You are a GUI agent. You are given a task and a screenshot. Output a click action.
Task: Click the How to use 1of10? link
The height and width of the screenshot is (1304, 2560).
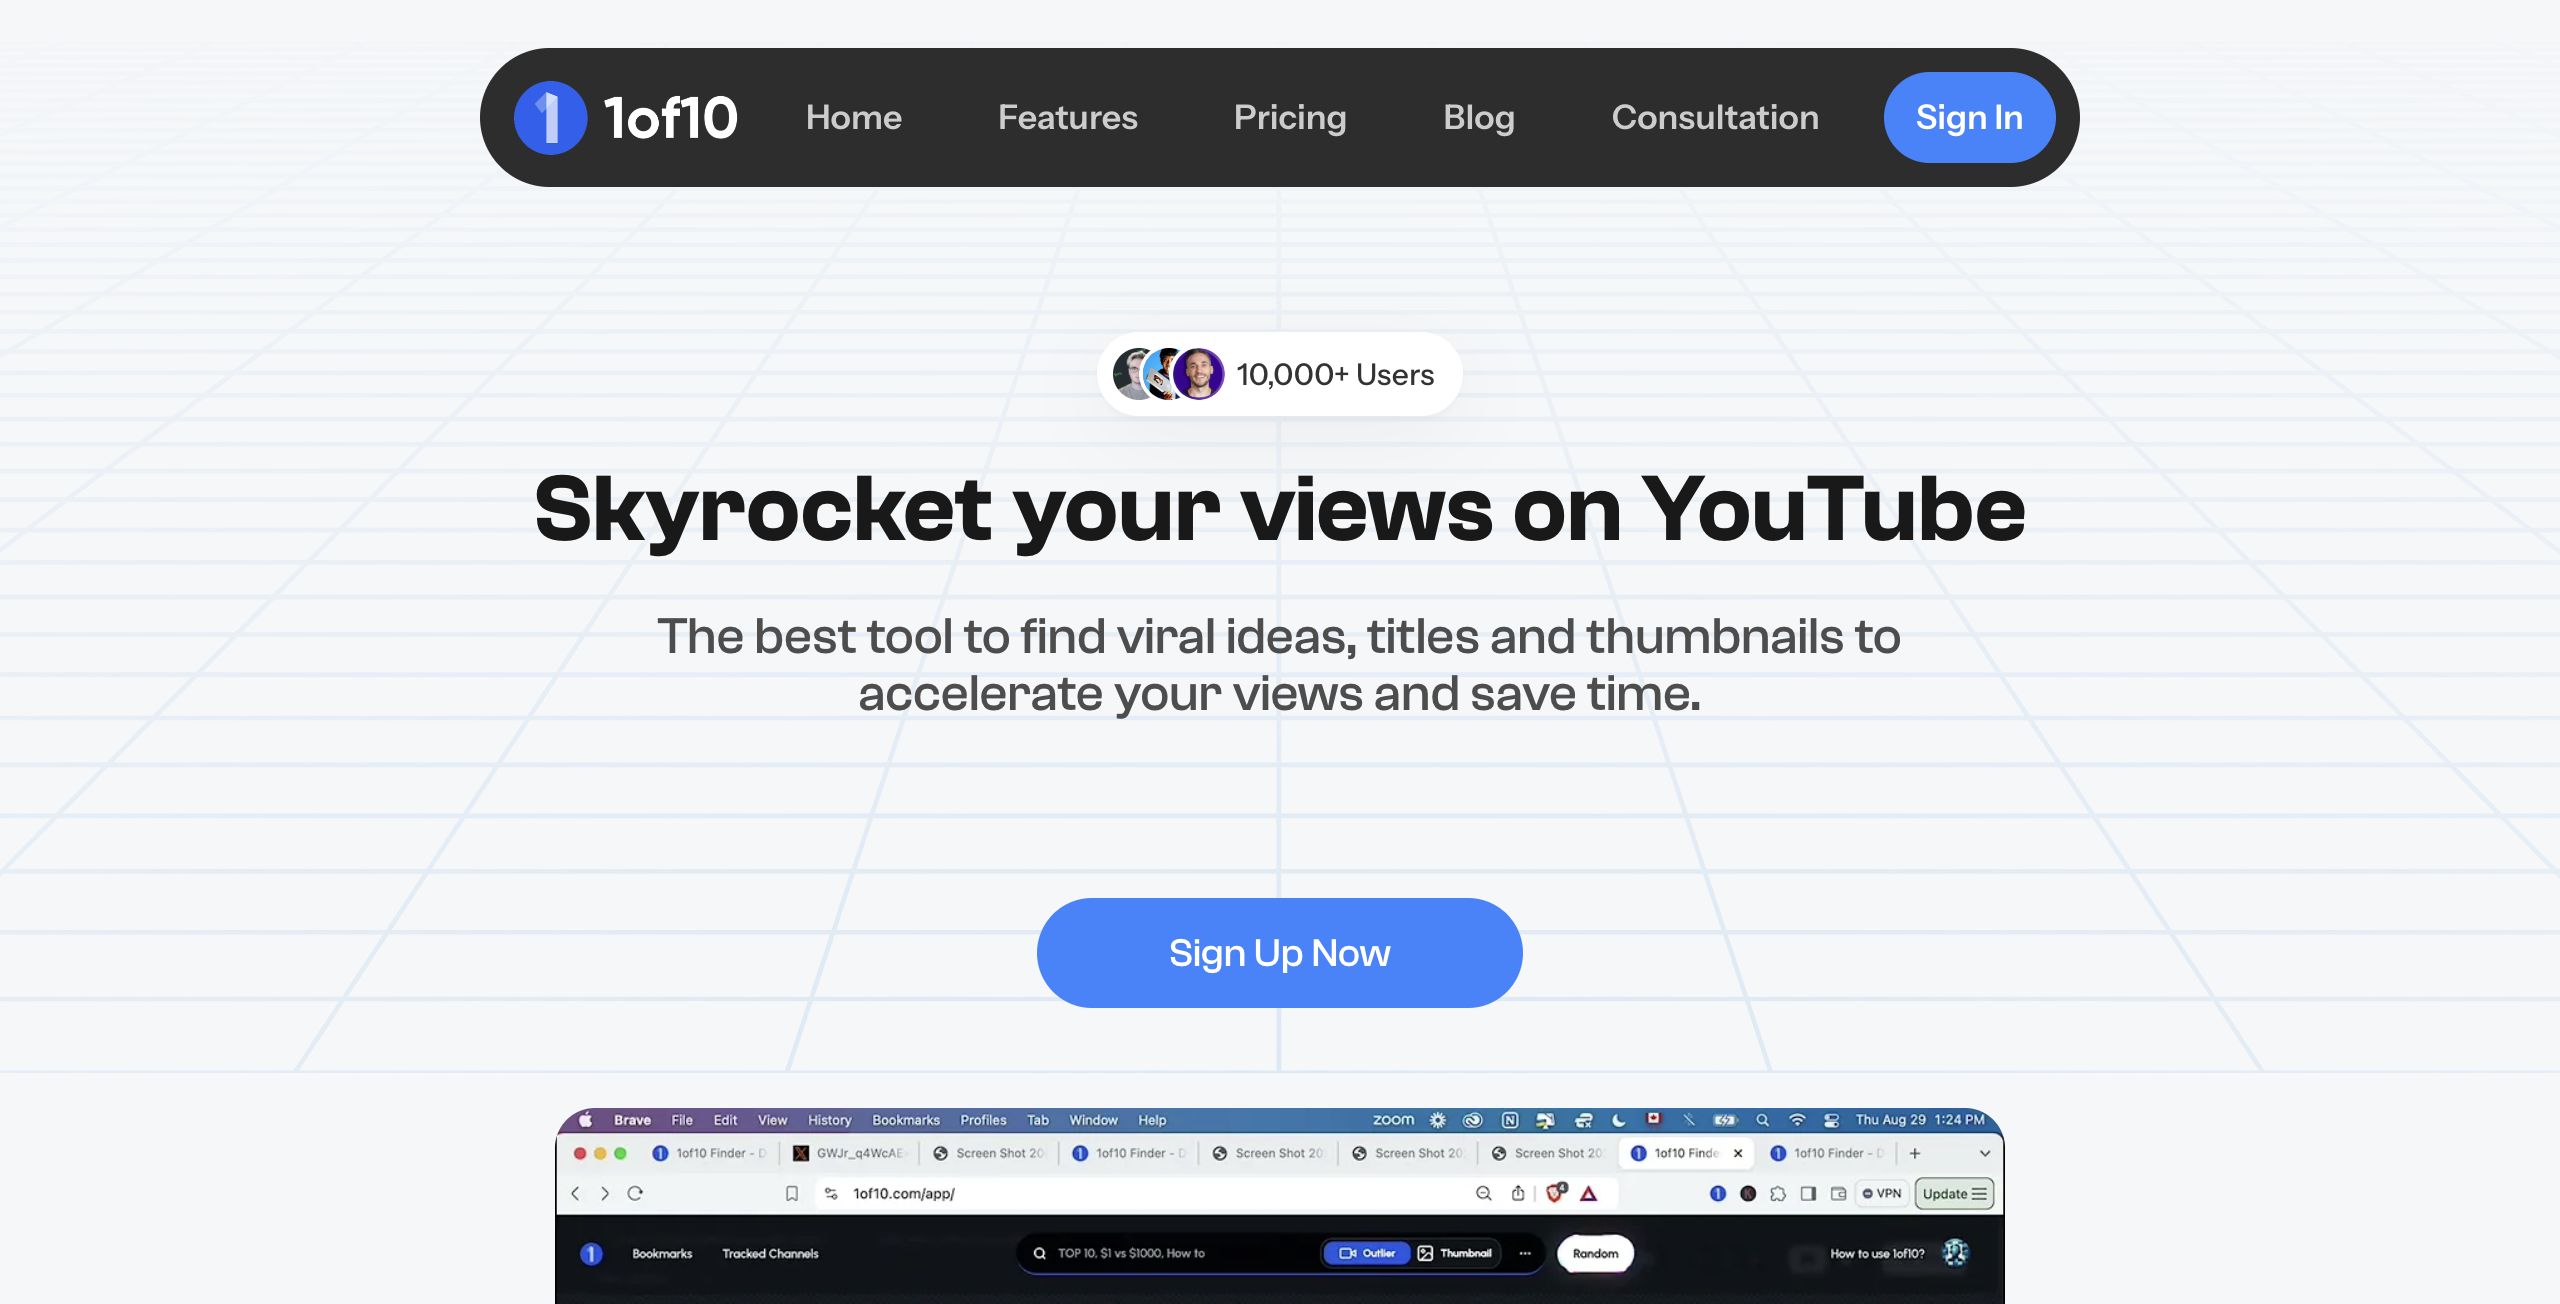(x=1876, y=1253)
